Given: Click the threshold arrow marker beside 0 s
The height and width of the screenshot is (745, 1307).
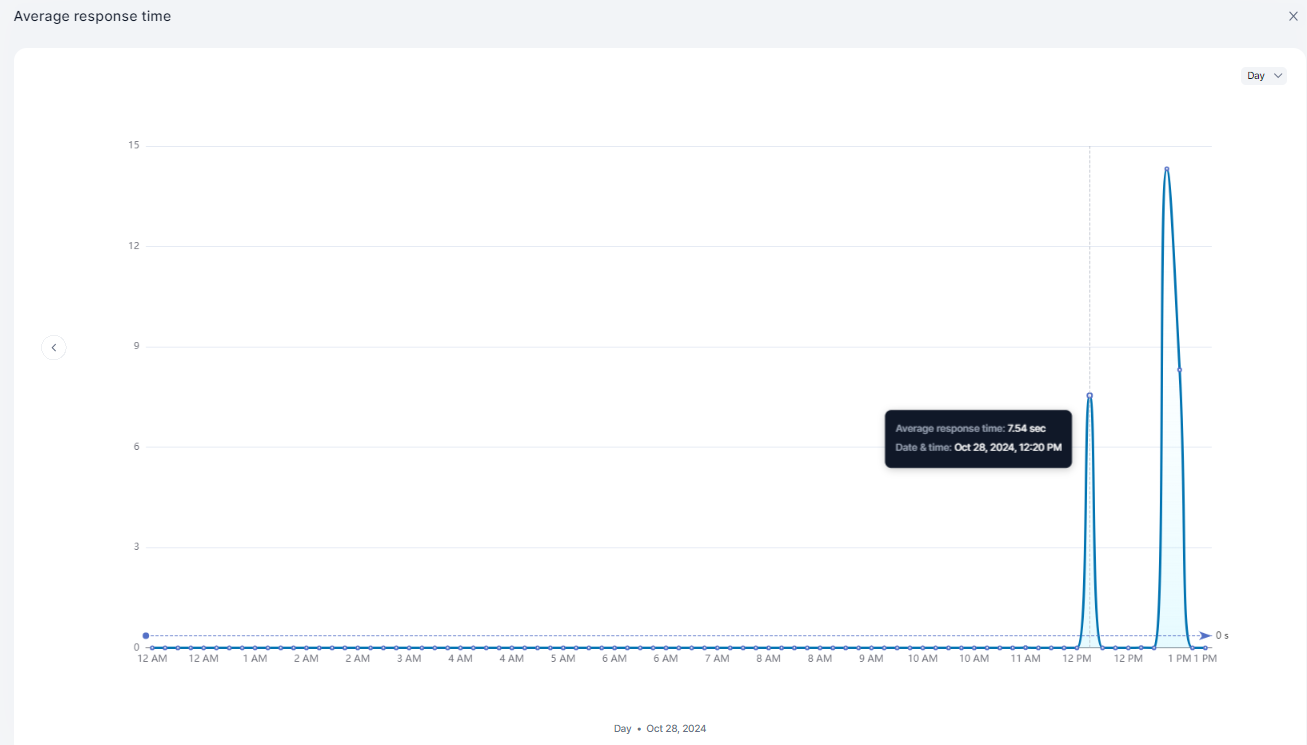Looking at the screenshot, I should pos(1205,636).
